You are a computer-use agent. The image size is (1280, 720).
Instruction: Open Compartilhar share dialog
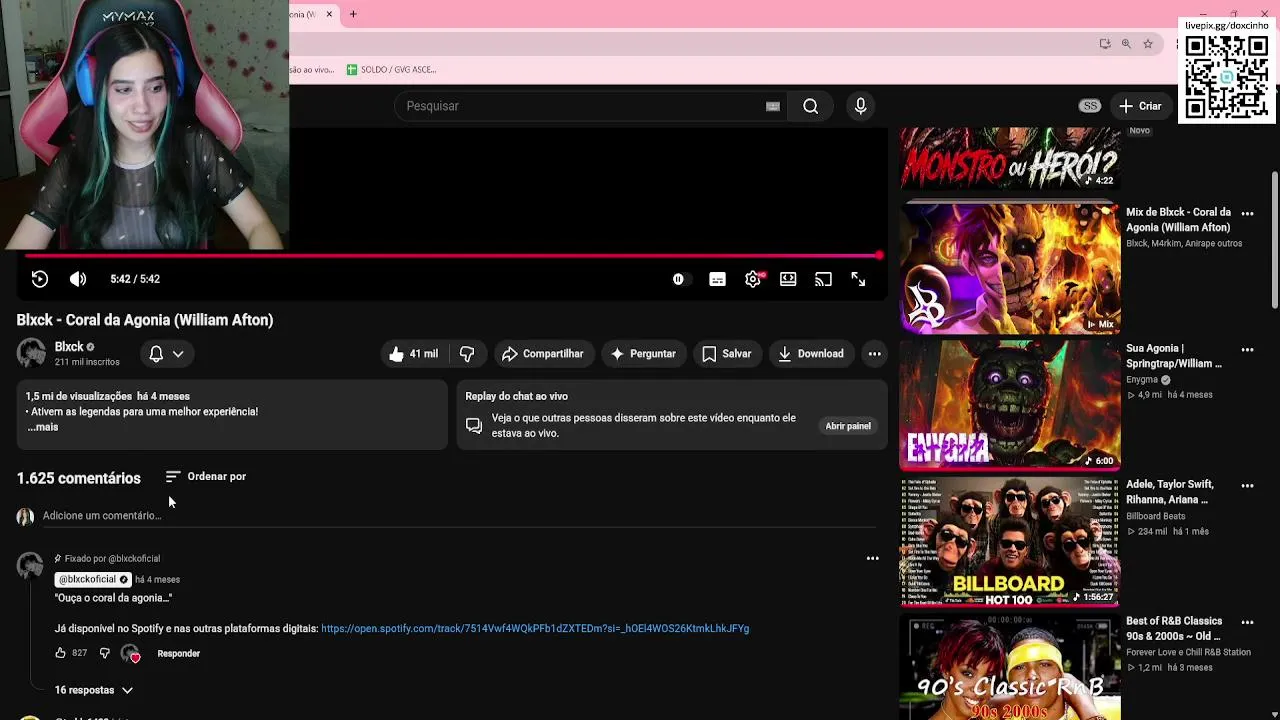click(x=543, y=354)
